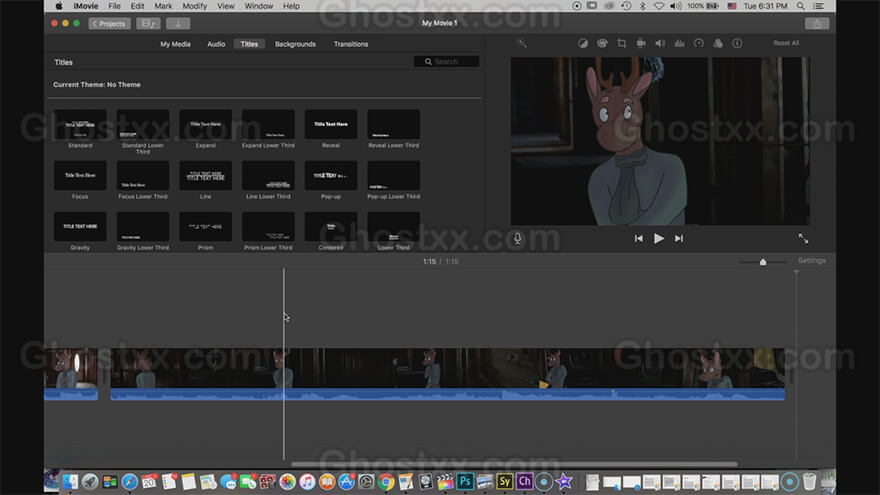Go back to Projects
This screenshot has width=880, height=495.
click(109, 24)
